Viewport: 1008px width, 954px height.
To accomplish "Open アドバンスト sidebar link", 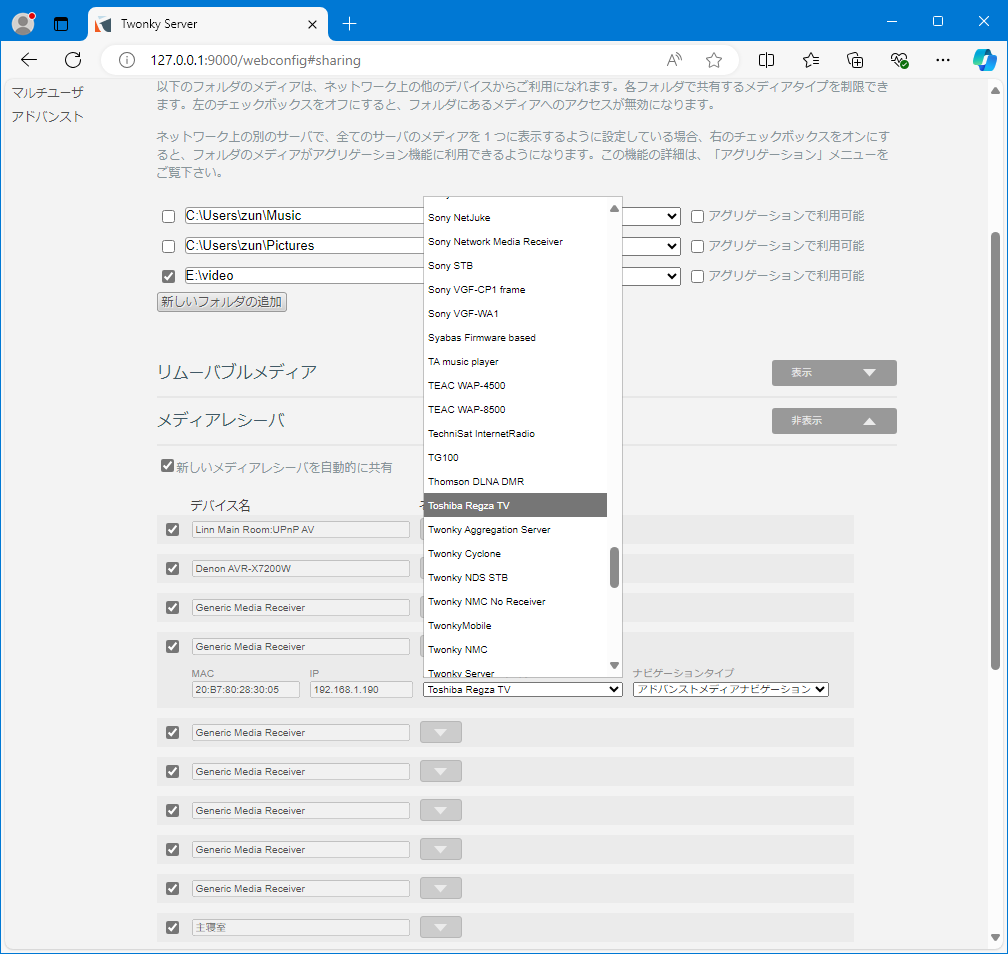I will point(48,117).
